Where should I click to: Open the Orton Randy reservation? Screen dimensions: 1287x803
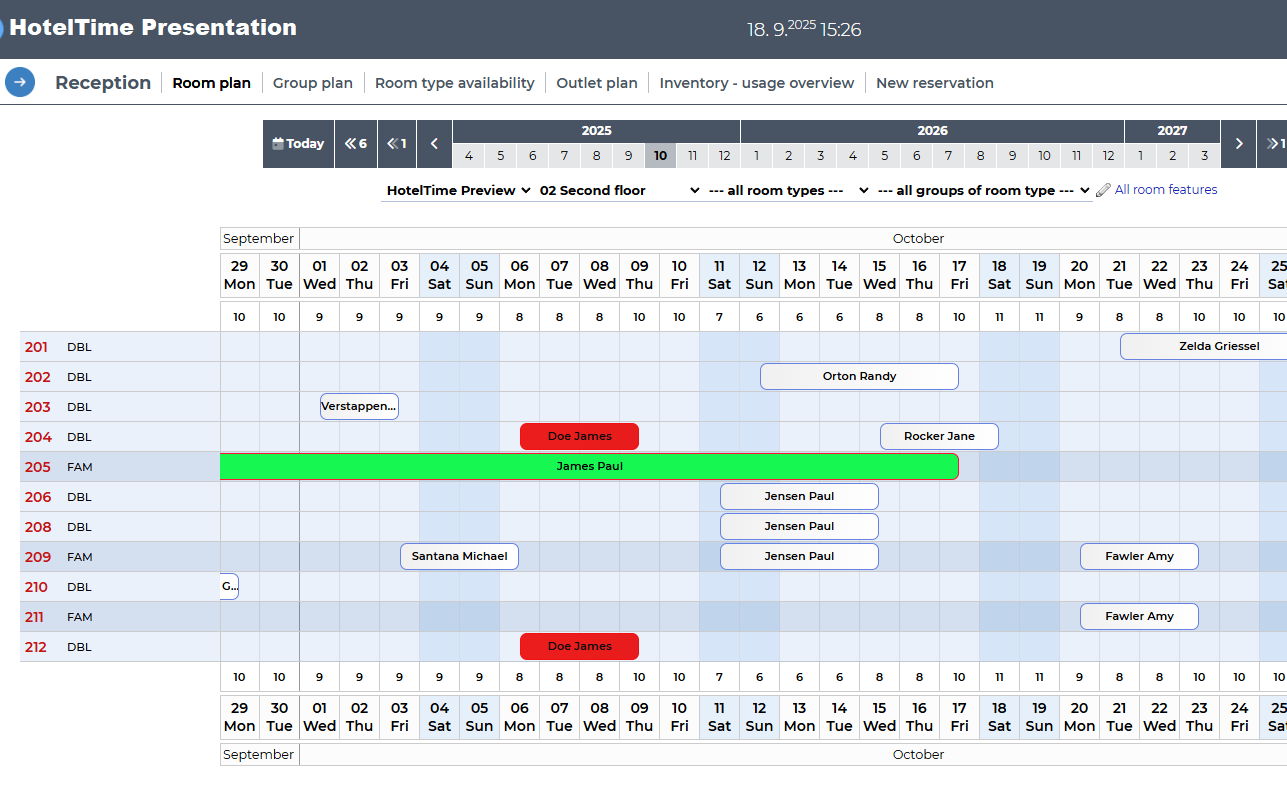[x=859, y=376]
